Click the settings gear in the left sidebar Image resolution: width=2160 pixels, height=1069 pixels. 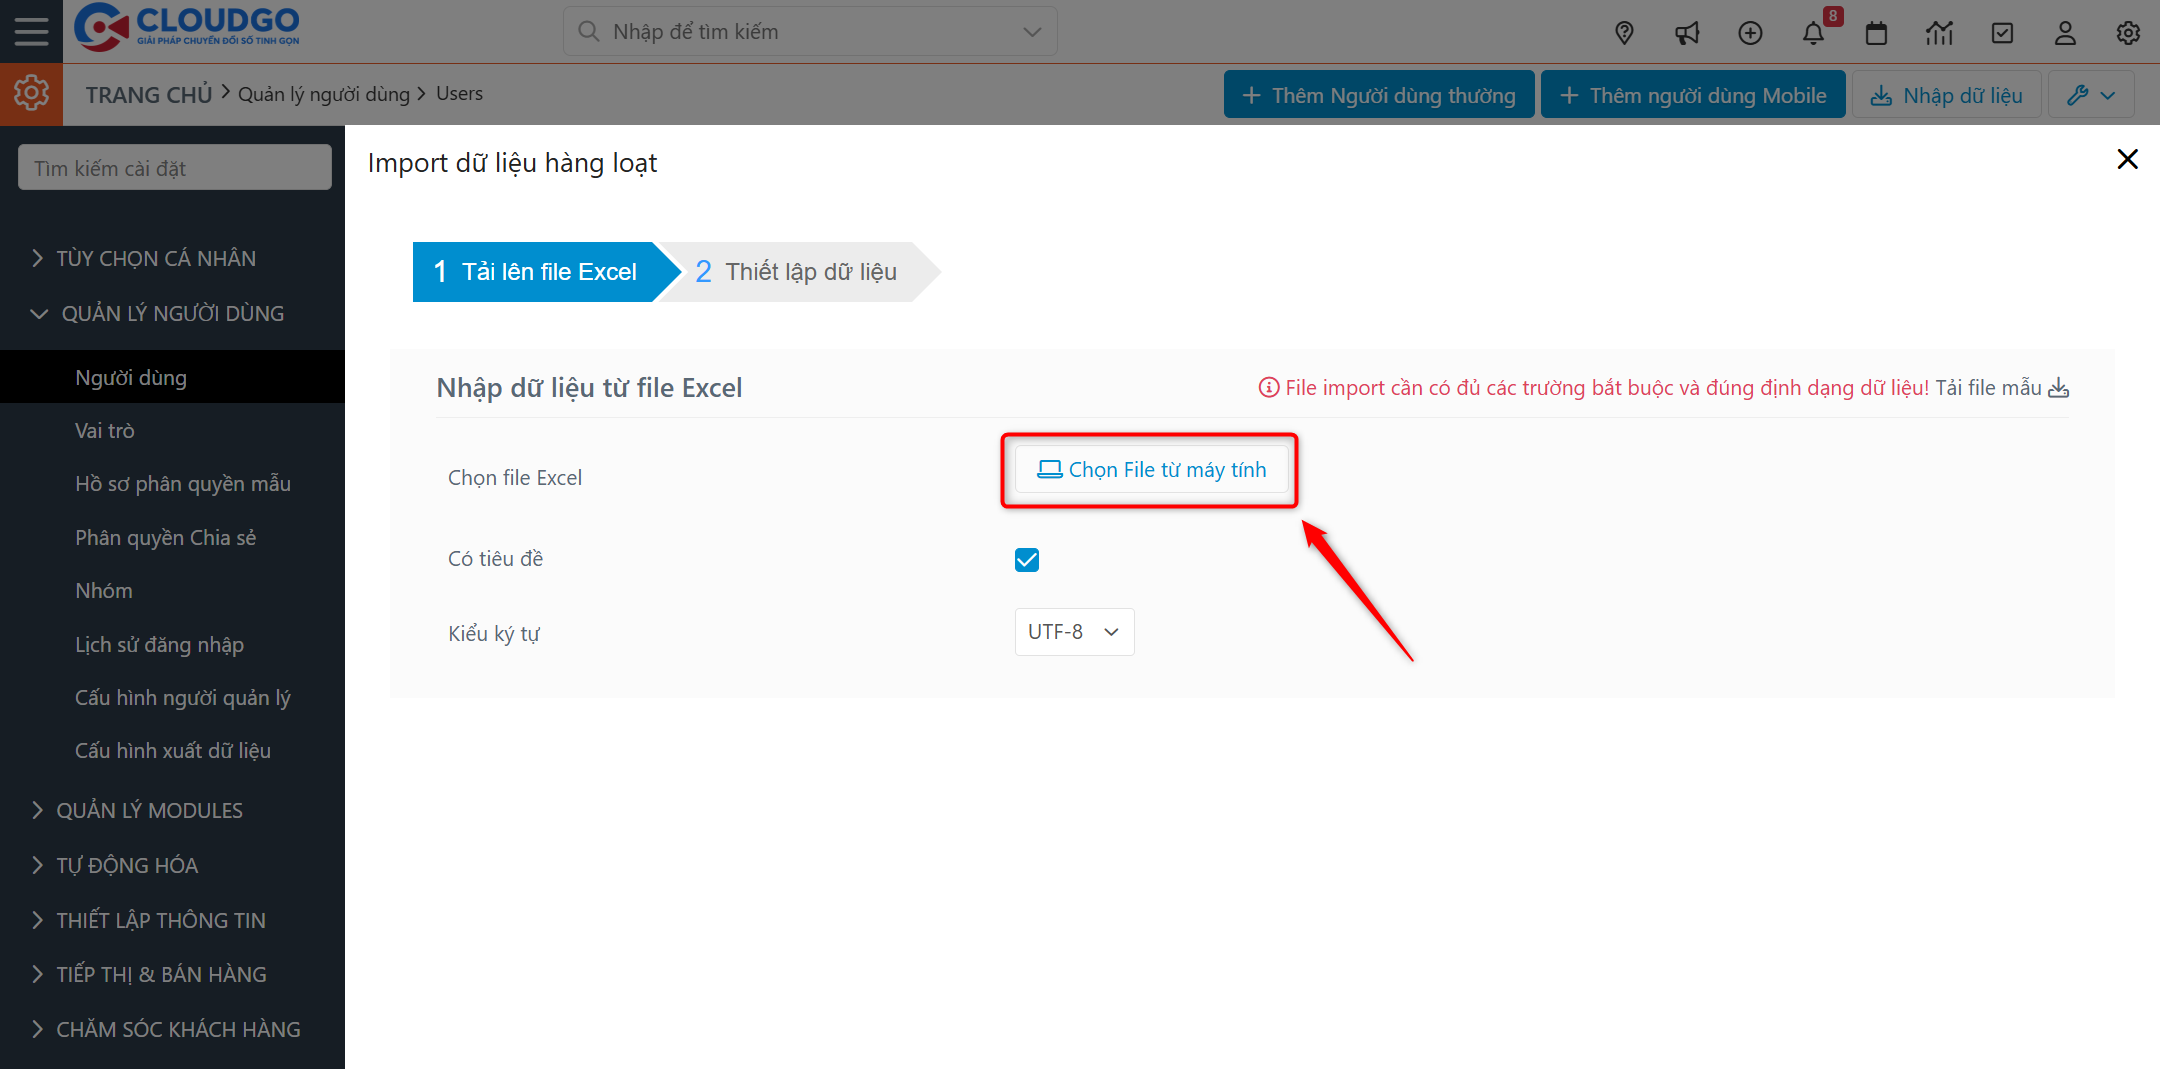[31, 93]
